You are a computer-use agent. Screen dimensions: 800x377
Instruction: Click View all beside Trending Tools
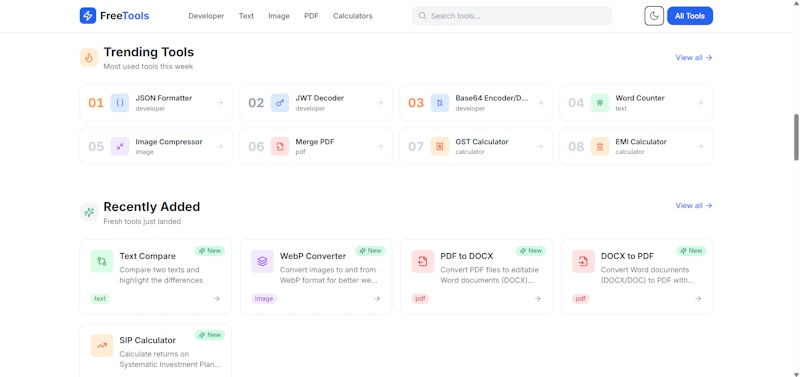click(694, 58)
